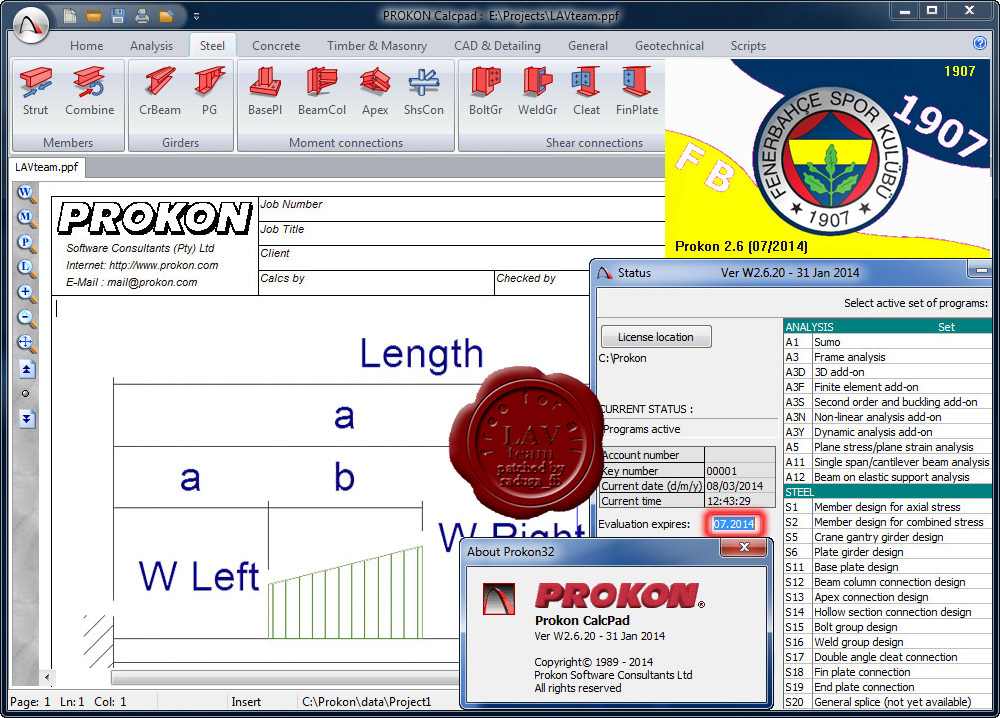
Task: Click the http://www.prokon.com address text
Action: pos(164,265)
